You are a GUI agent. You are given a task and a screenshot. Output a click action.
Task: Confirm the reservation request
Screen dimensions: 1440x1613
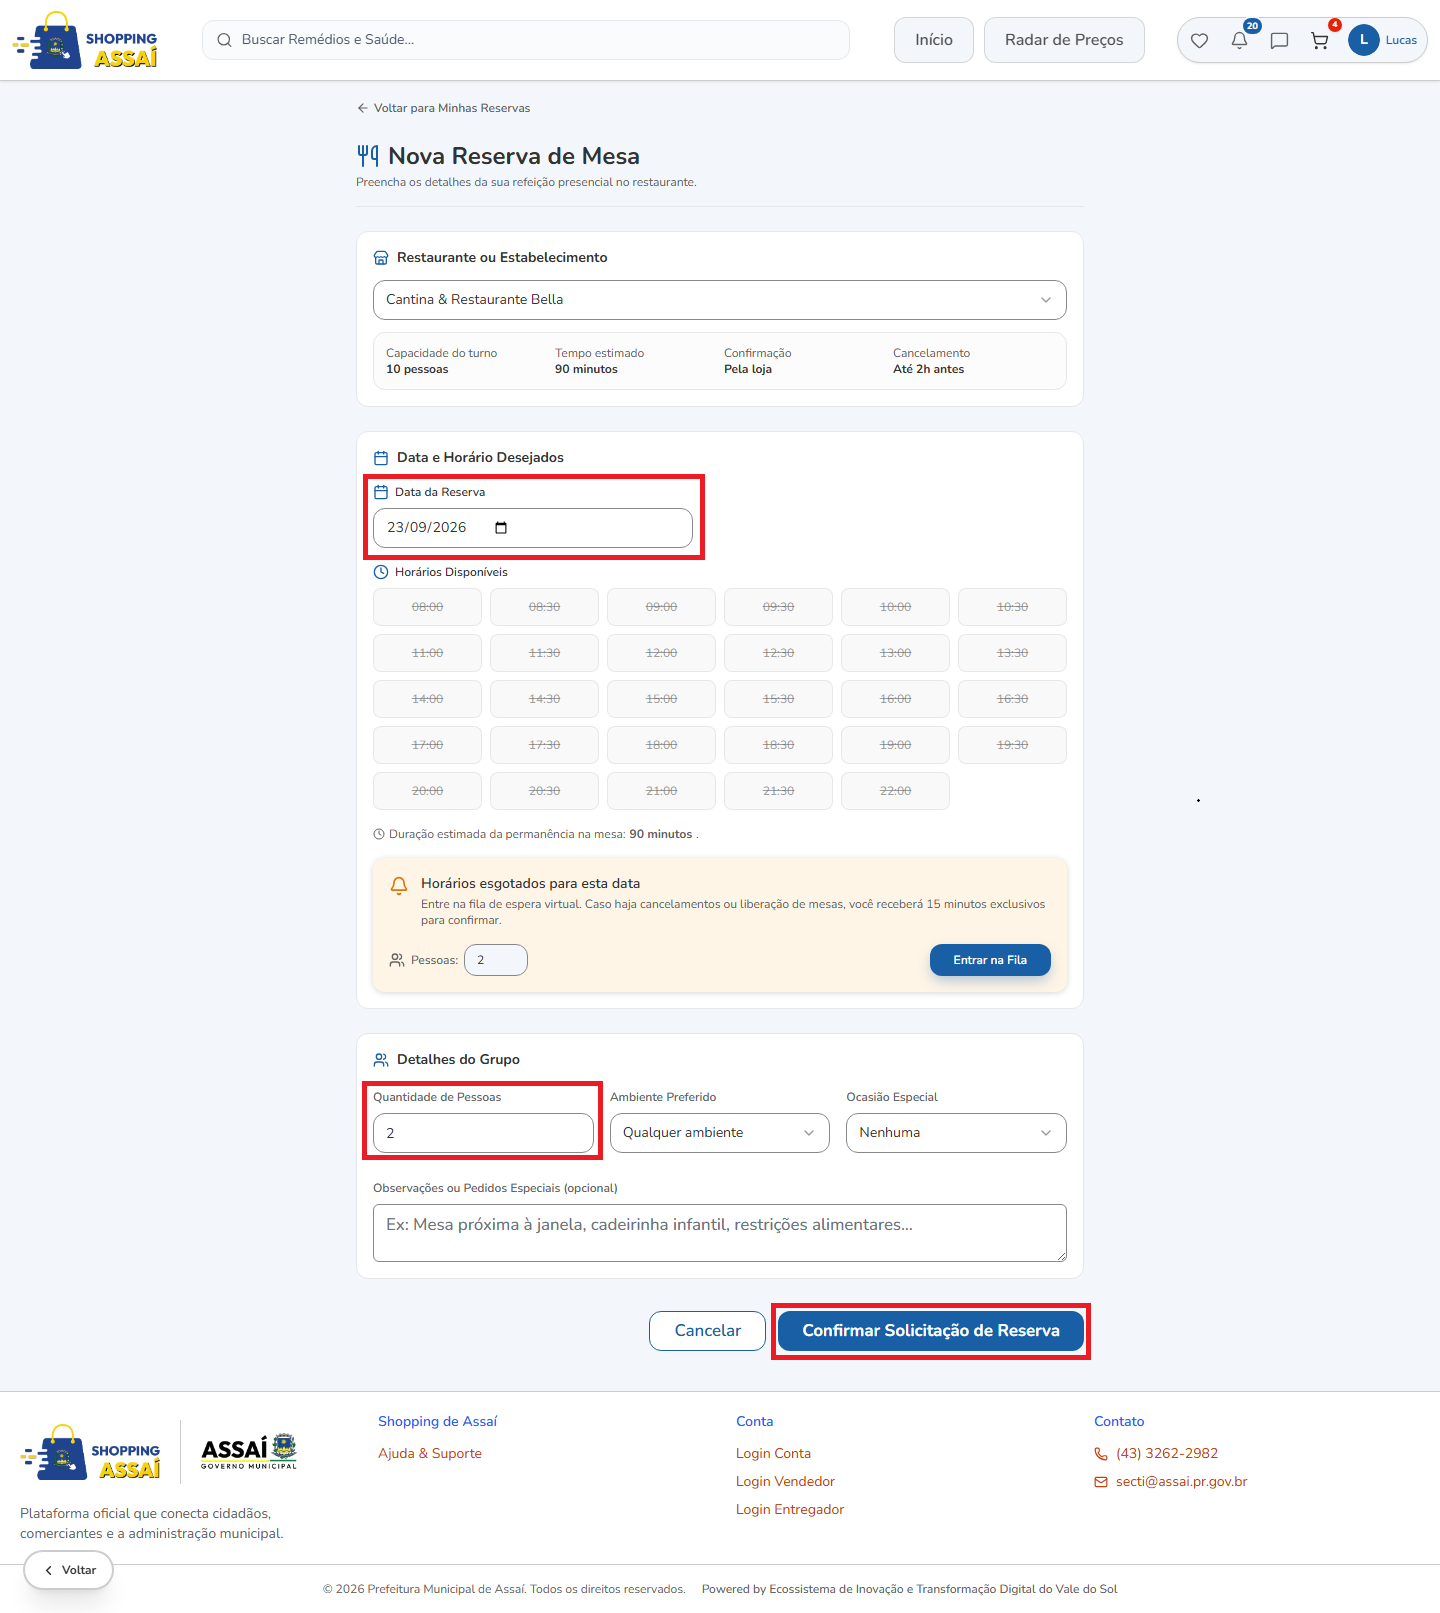pyautogui.click(x=931, y=1331)
